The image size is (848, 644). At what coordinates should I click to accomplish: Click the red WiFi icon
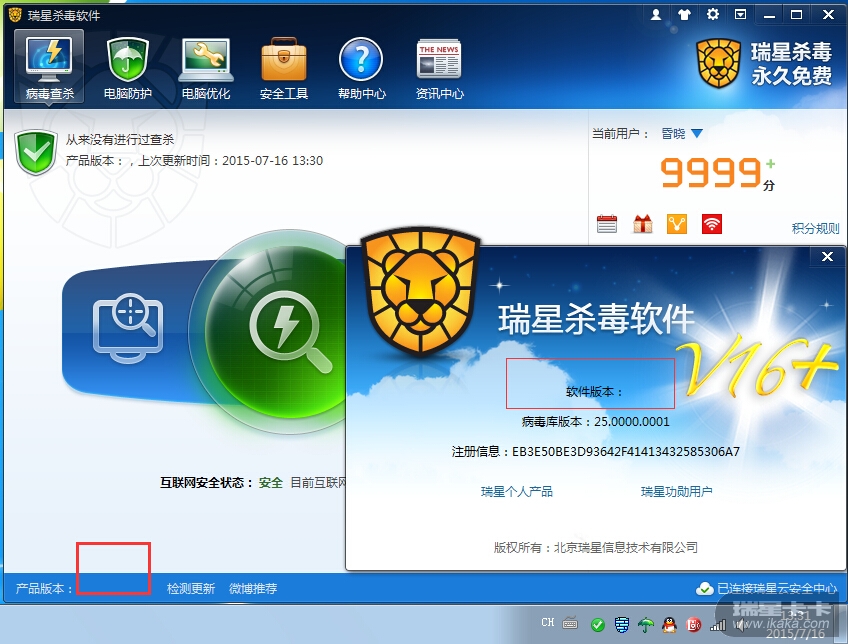[712, 224]
